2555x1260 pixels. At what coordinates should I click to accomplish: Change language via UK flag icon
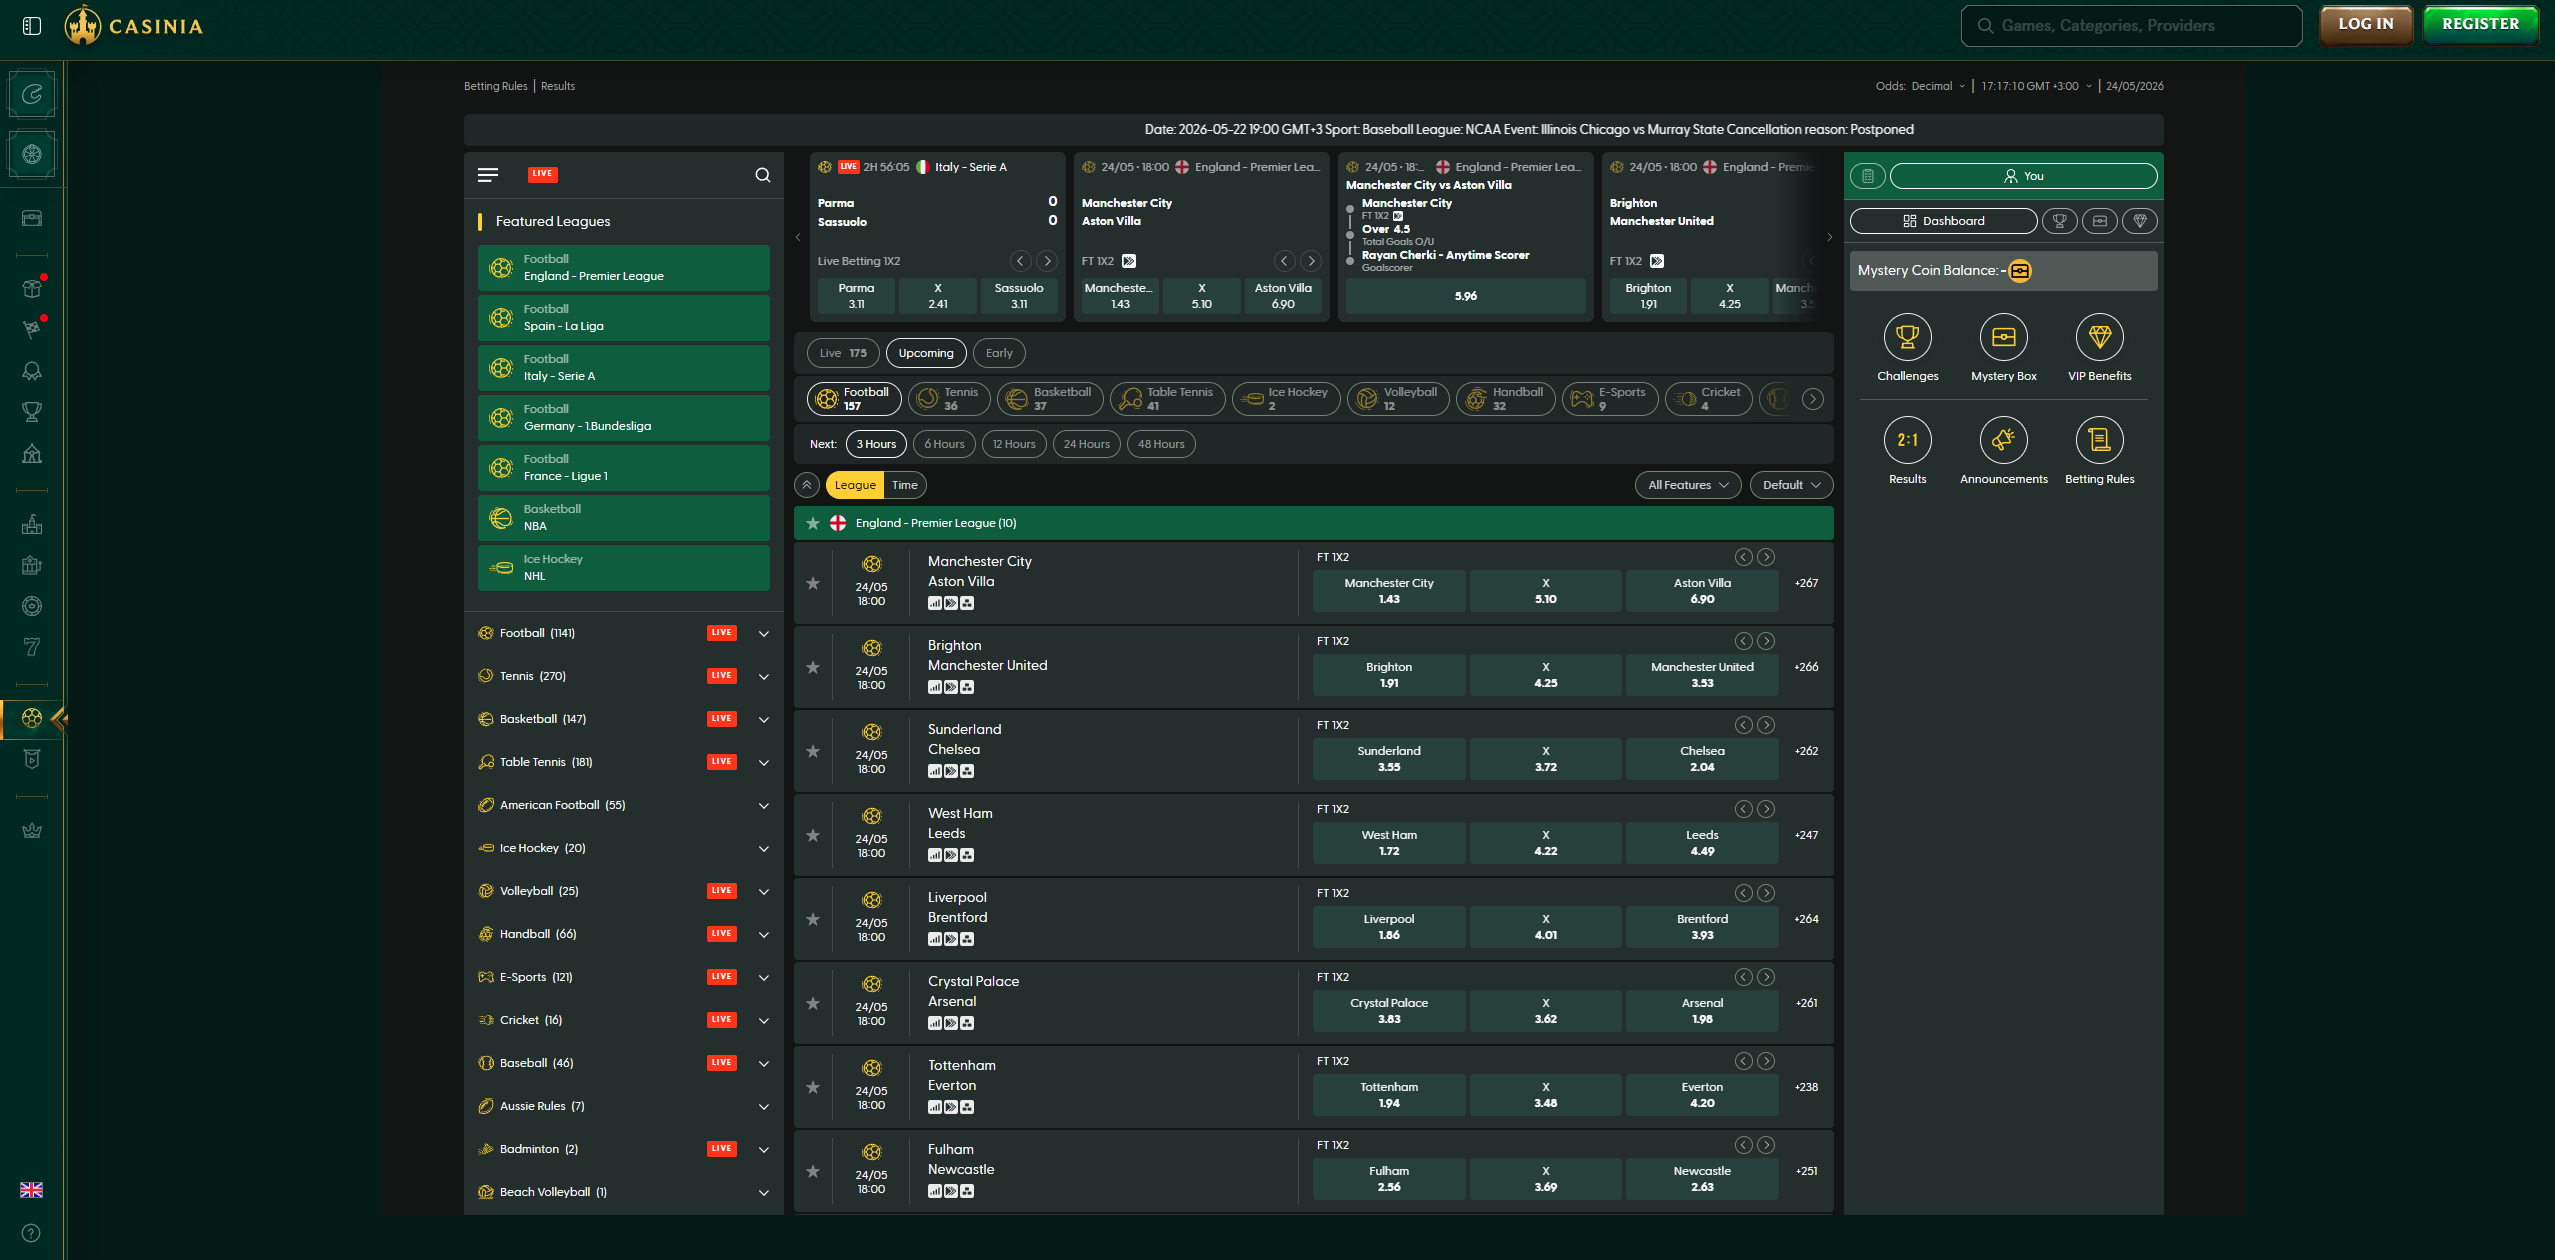[32, 1190]
